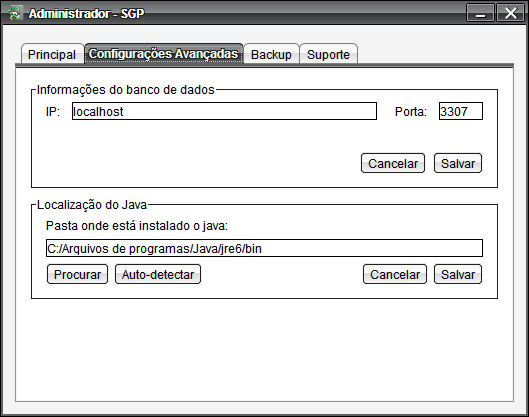Image resolution: width=529 pixels, height=417 pixels.
Task: Focus the IP field containing localhost
Action: [224, 111]
